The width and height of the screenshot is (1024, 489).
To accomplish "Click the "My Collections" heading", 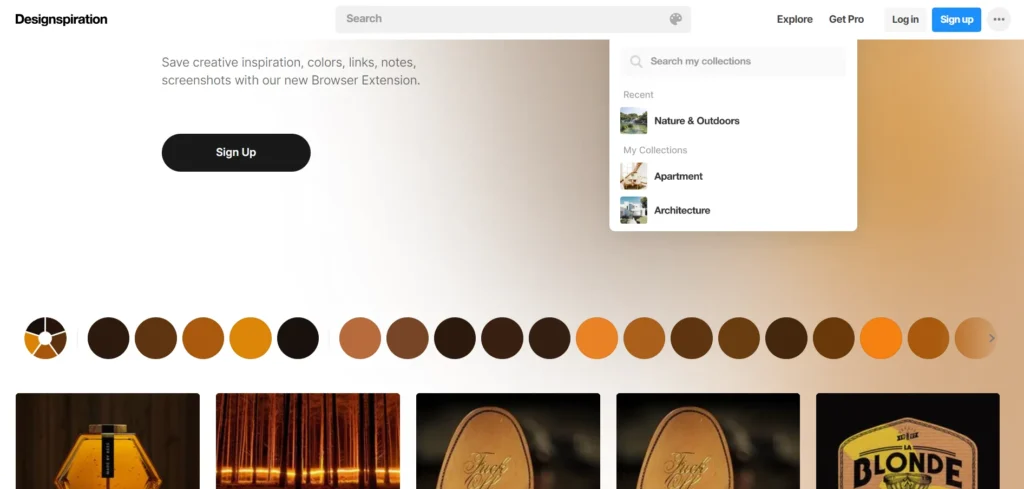I will [655, 150].
